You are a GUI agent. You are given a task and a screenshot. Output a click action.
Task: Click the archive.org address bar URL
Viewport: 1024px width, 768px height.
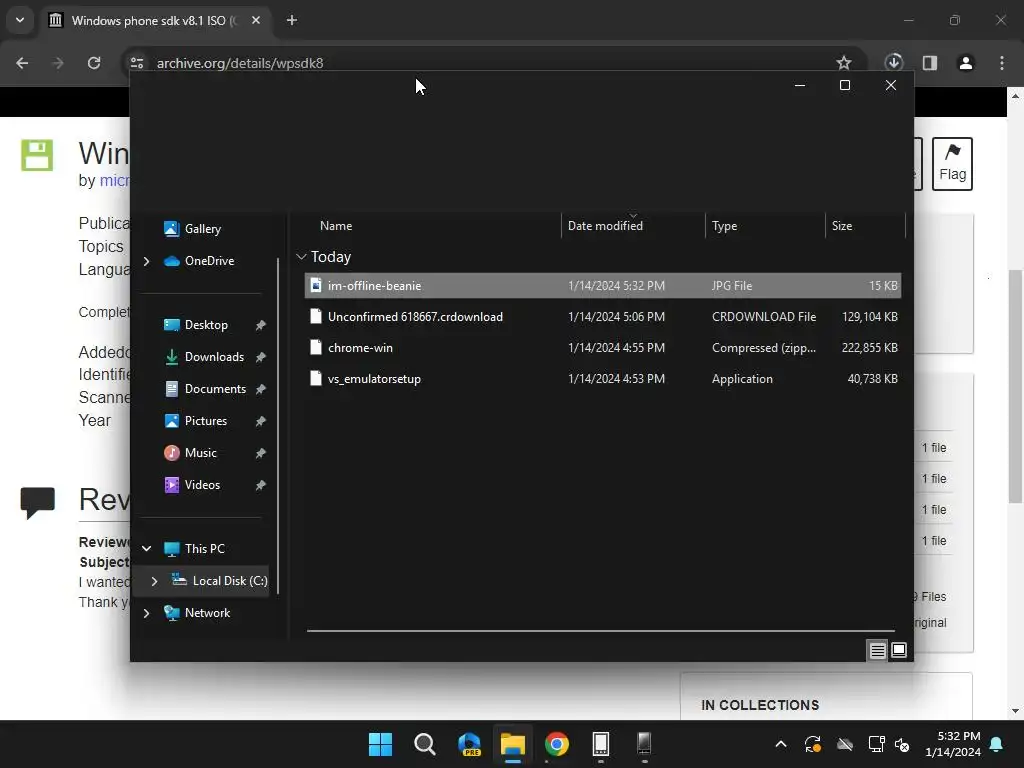point(240,63)
